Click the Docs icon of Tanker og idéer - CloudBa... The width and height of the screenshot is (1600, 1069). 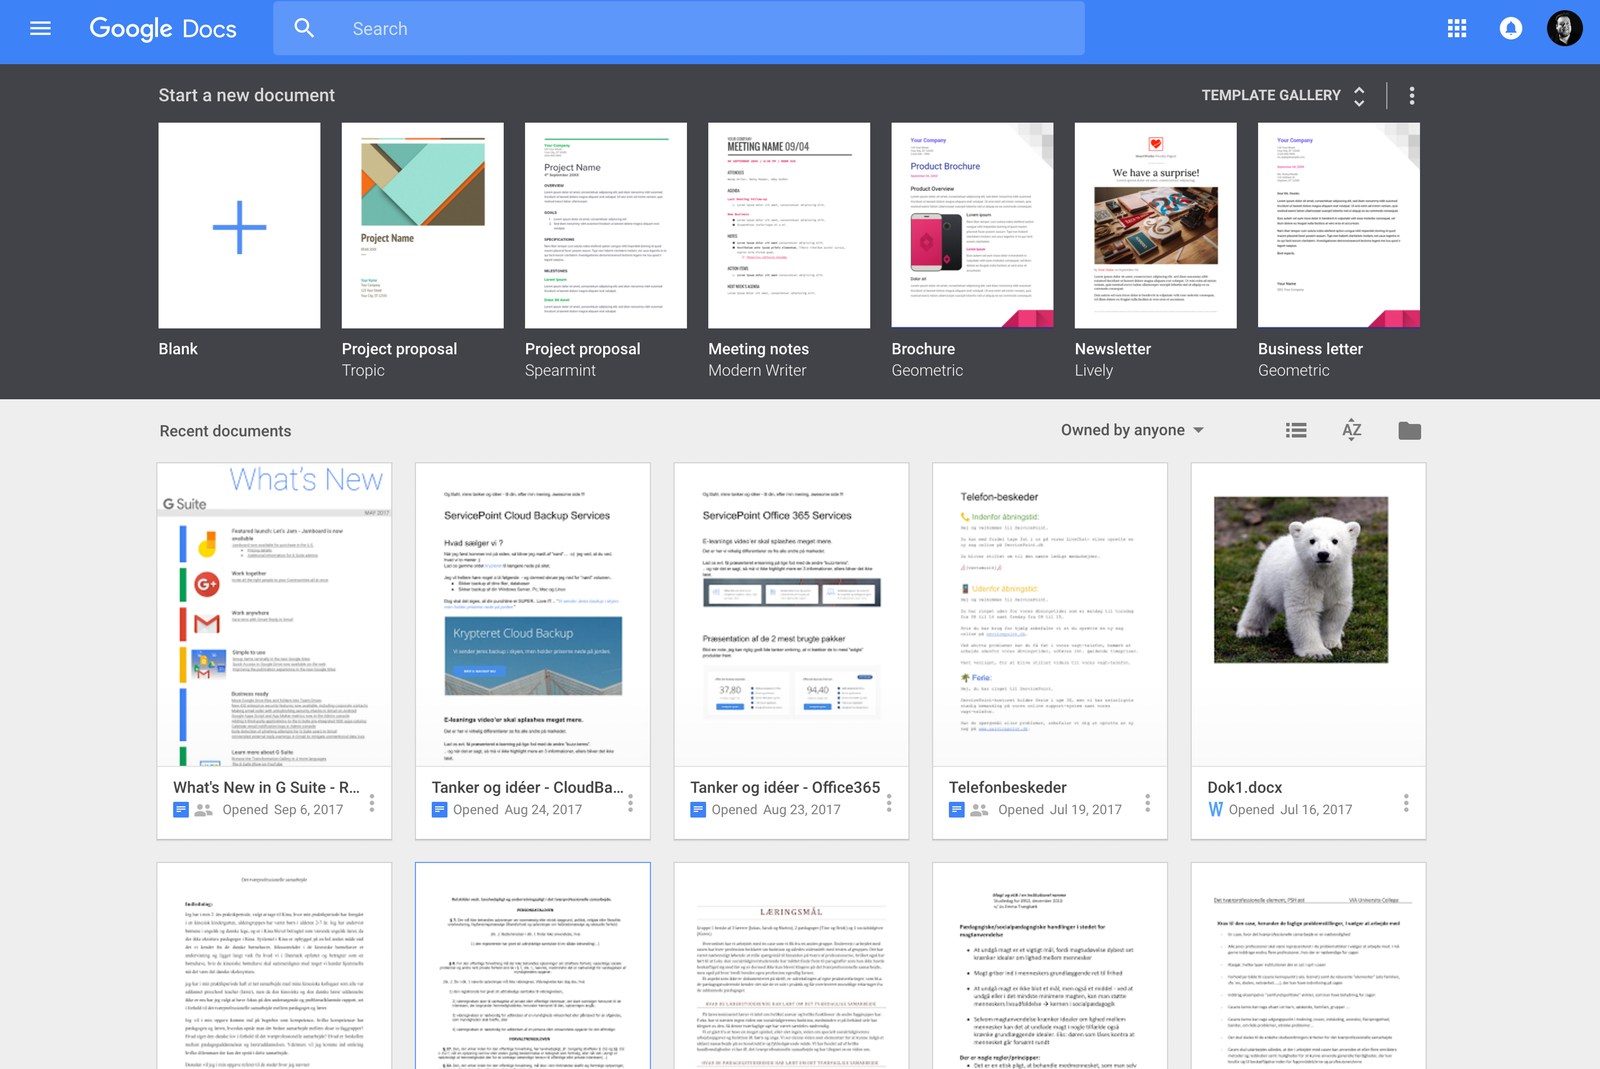tap(439, 809)
